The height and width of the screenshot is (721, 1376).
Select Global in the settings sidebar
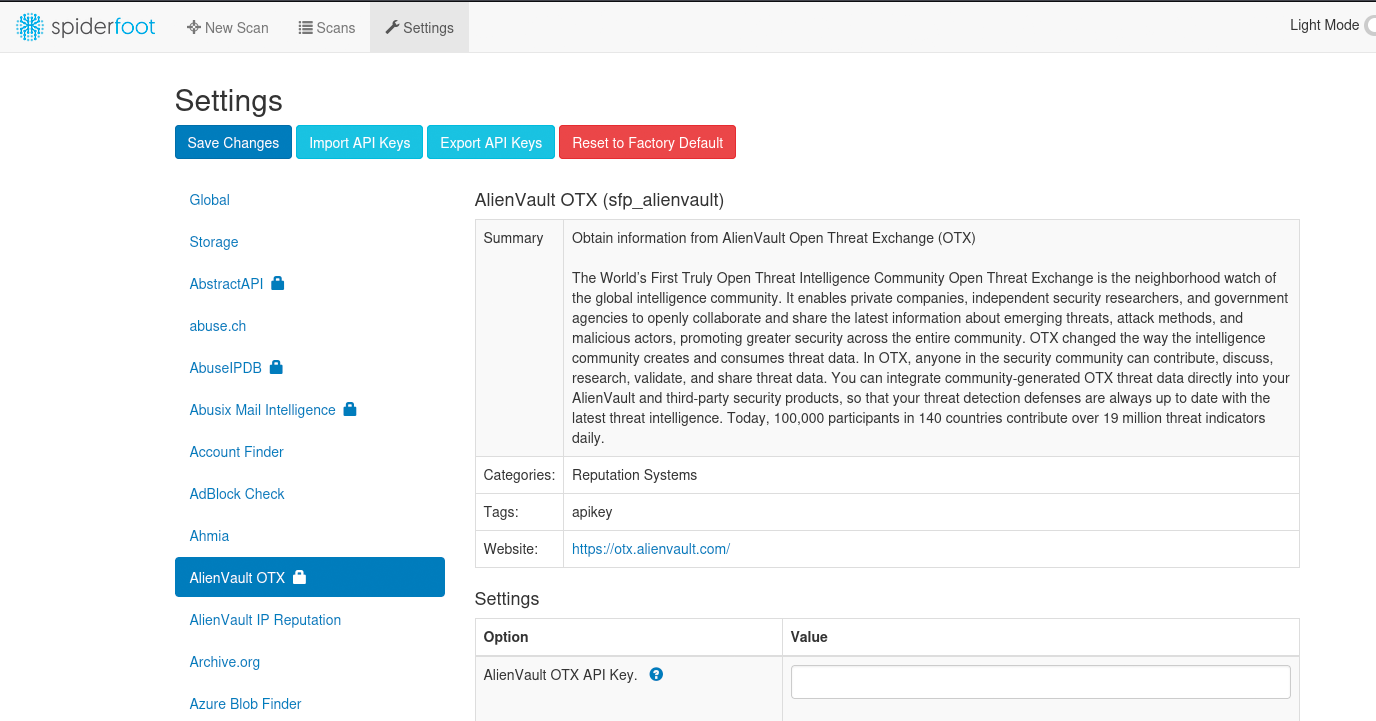pyautogui.click(x=310, y=200)
